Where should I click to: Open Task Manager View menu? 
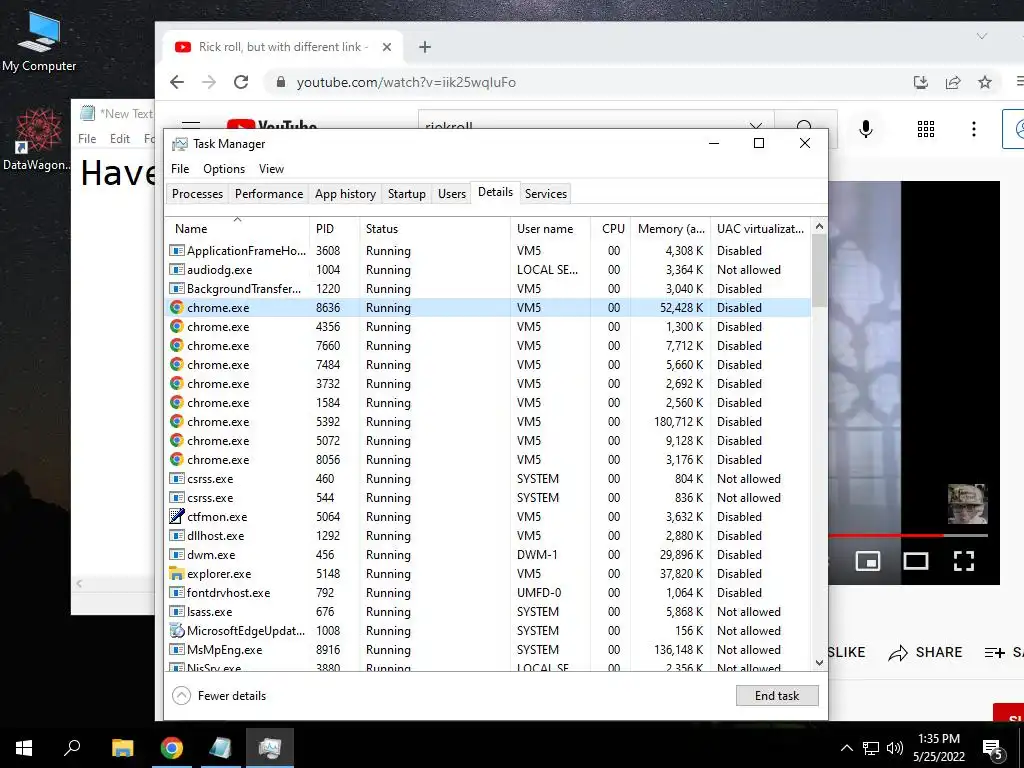pos(271,169)
